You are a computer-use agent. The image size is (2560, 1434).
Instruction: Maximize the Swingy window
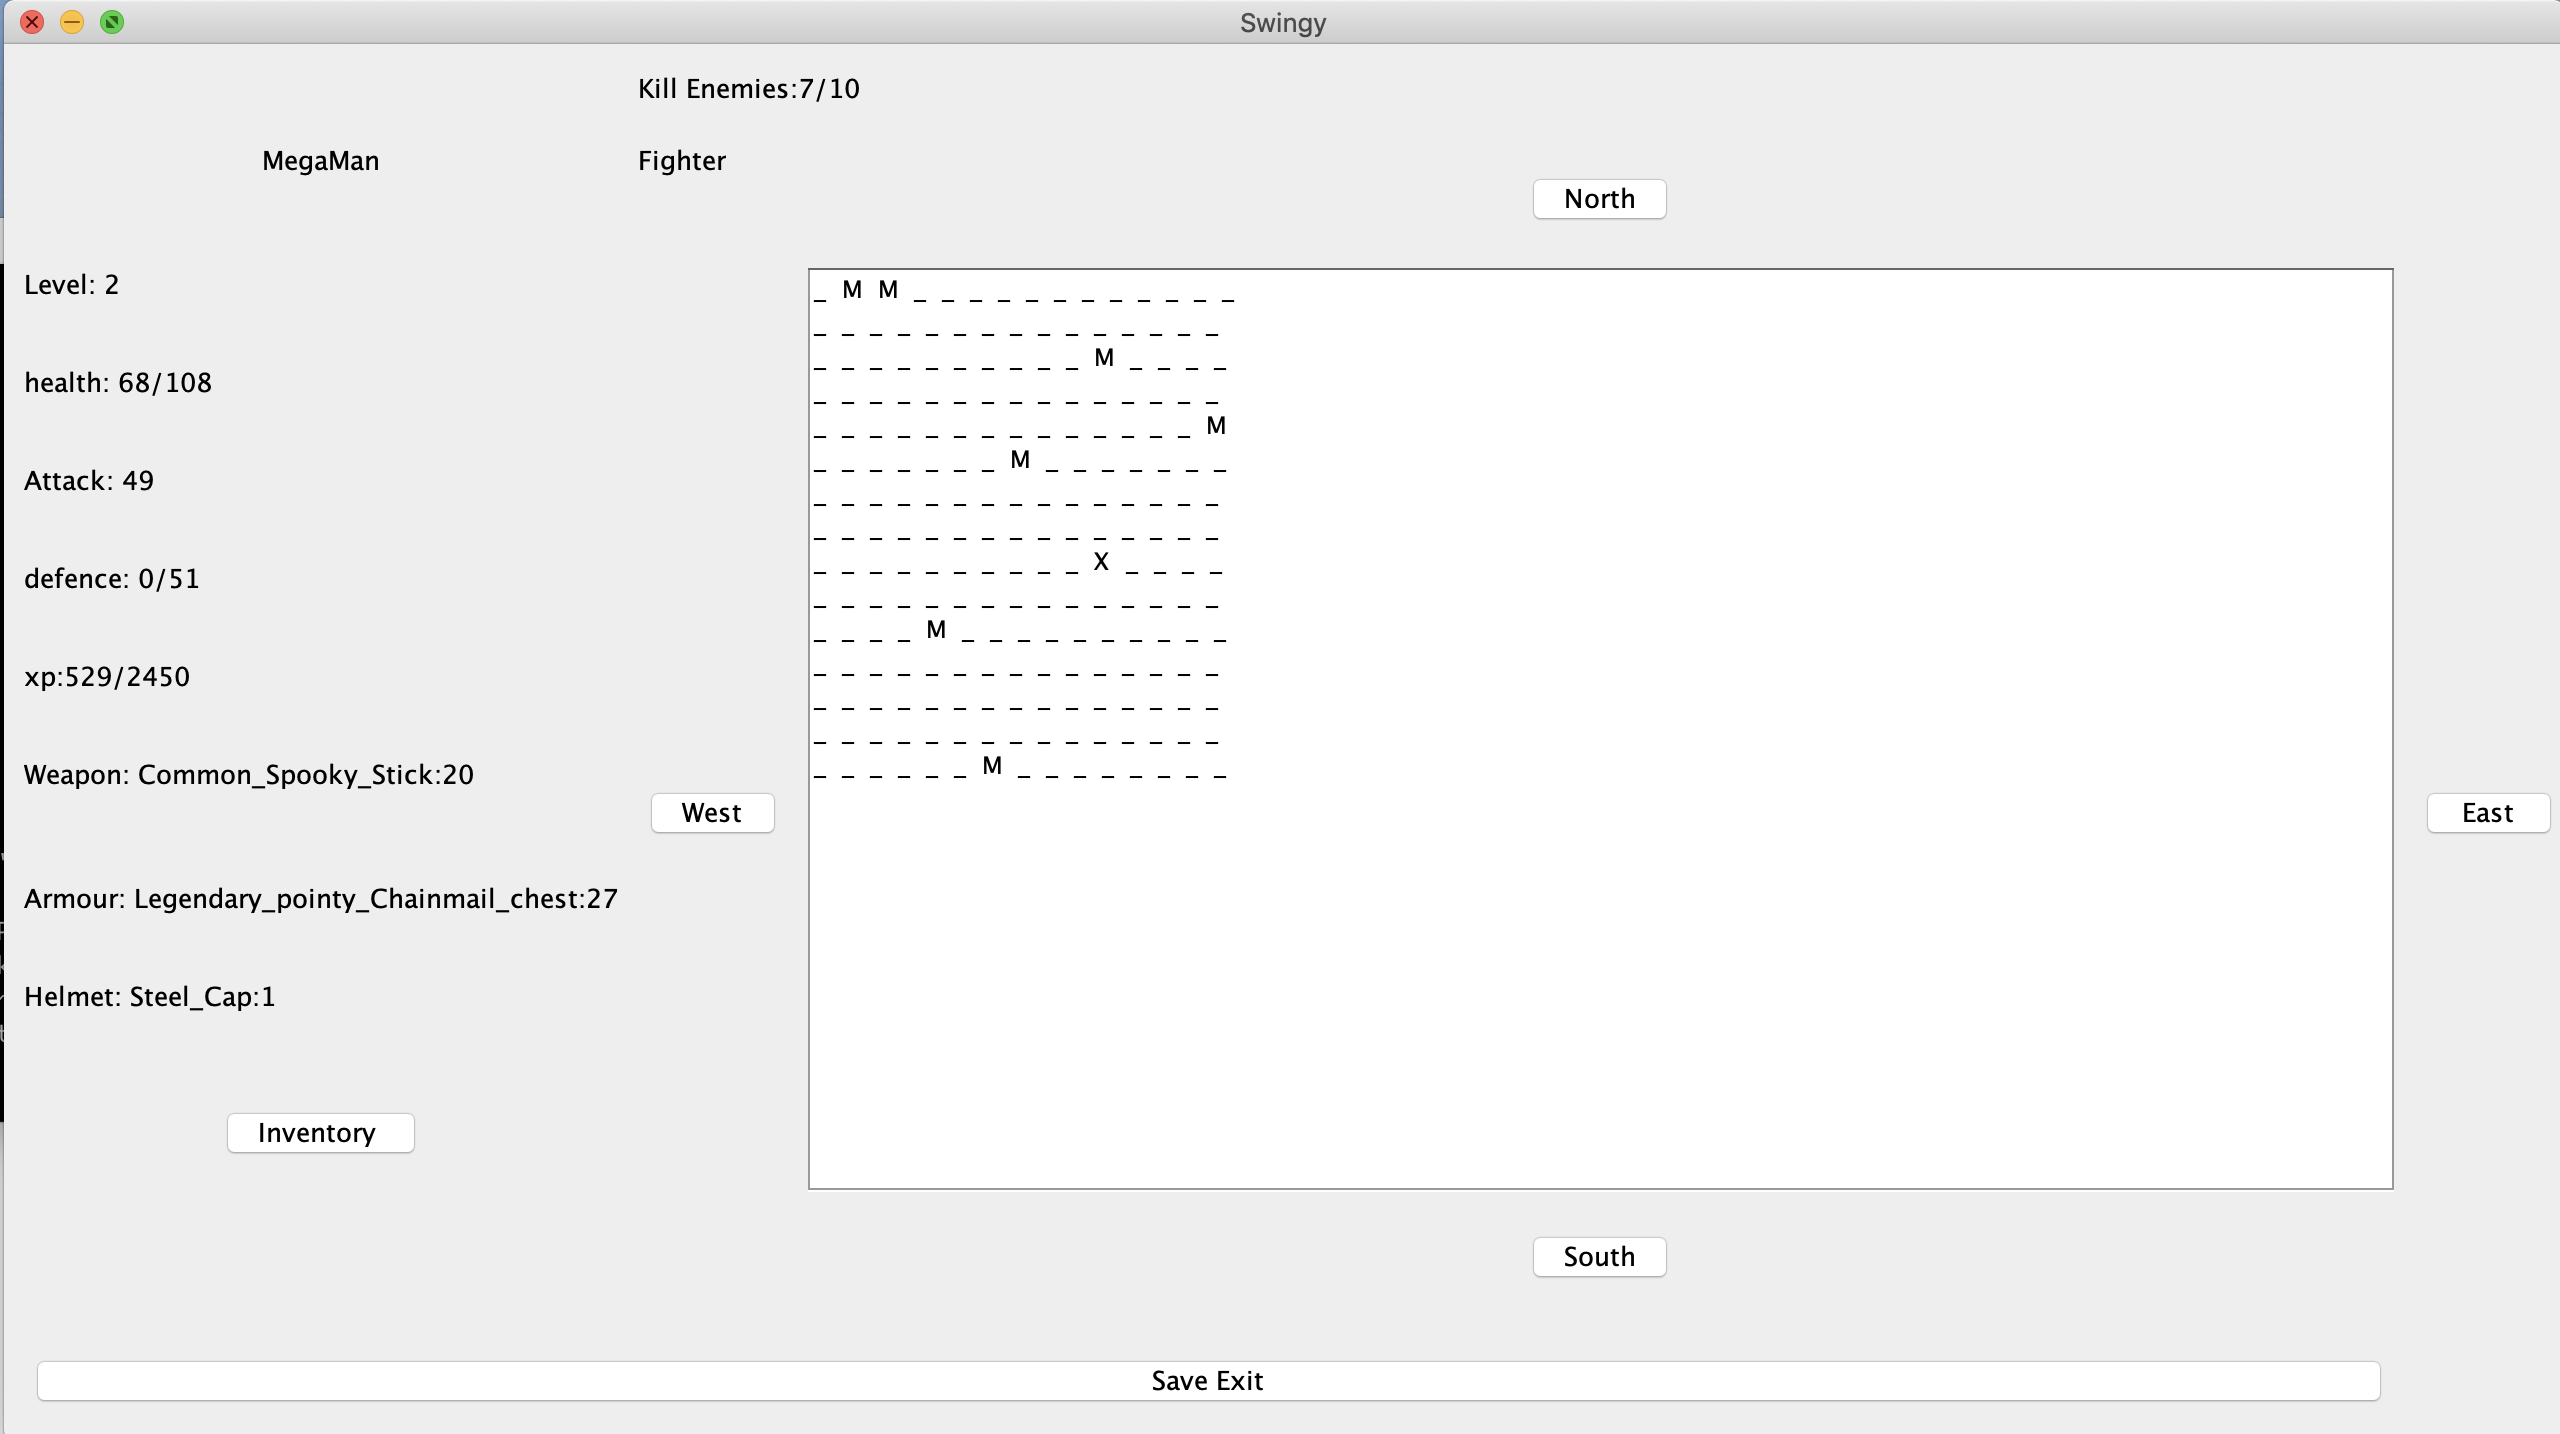pyautogui.click(x=112, y=22)
